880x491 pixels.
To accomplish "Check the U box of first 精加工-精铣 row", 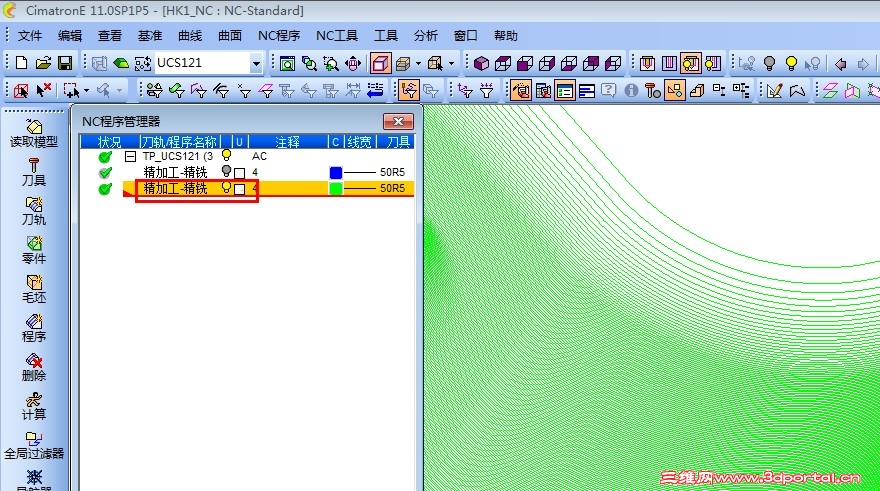I will click(x=240, y=173).
